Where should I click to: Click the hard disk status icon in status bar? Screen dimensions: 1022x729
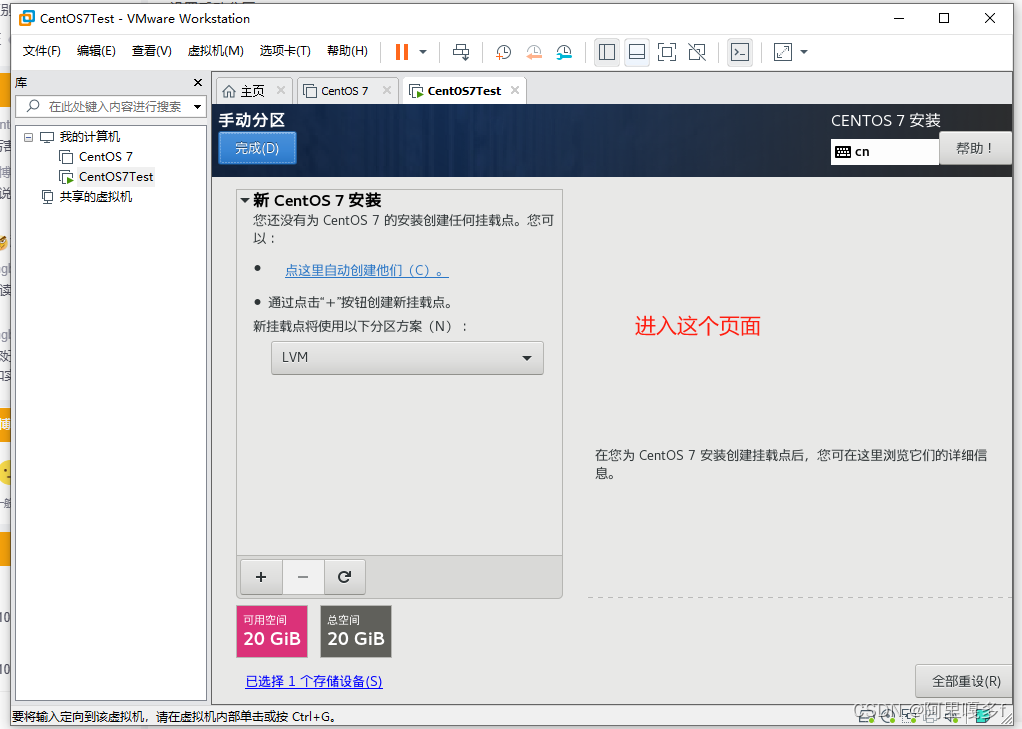[866, 717]
